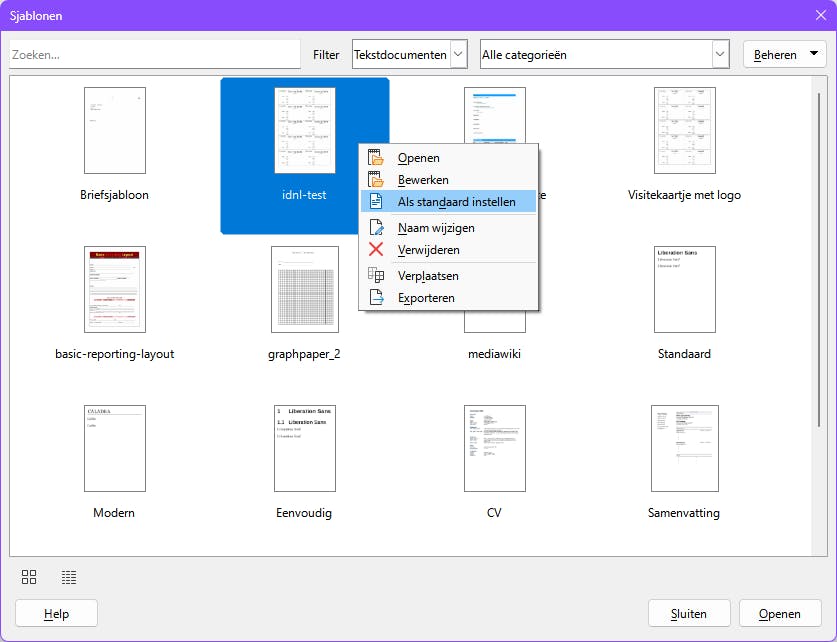Select Als standaard instellen menu entry

point(456,202)
